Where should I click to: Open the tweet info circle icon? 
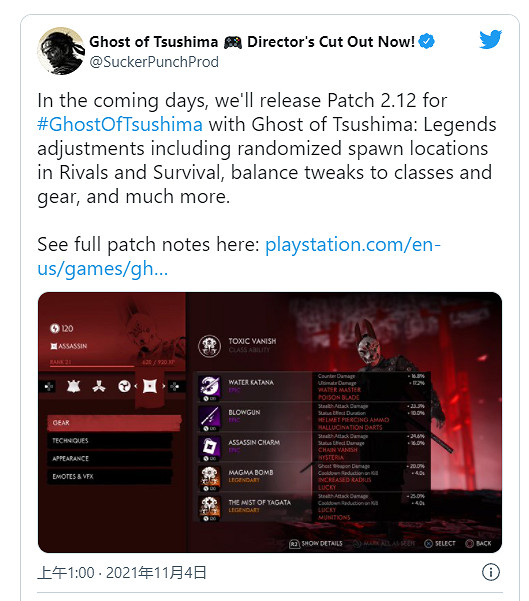pyautogui.click(x=491, y=572)
